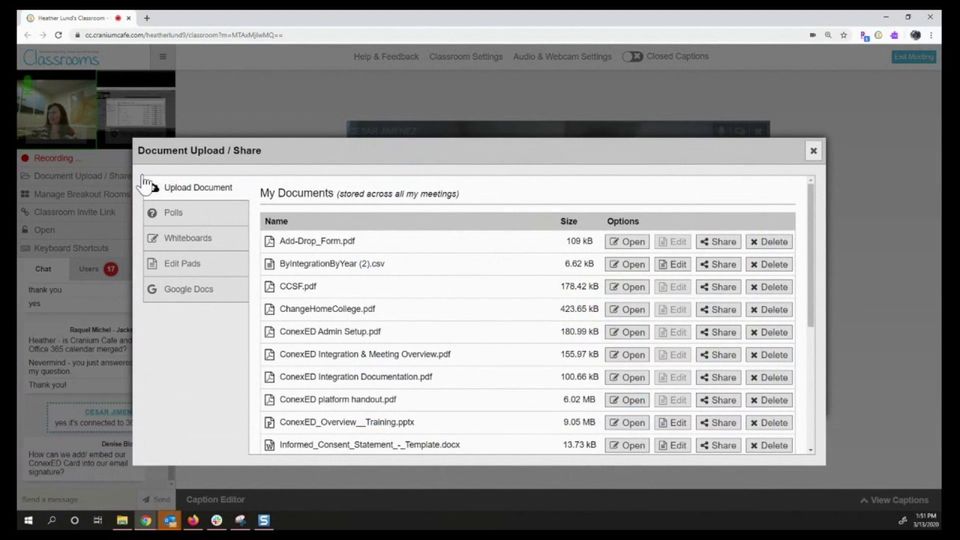Share CCSF.pdf document
This screenshot has width=960, height=540.
[x=718, y=287]
